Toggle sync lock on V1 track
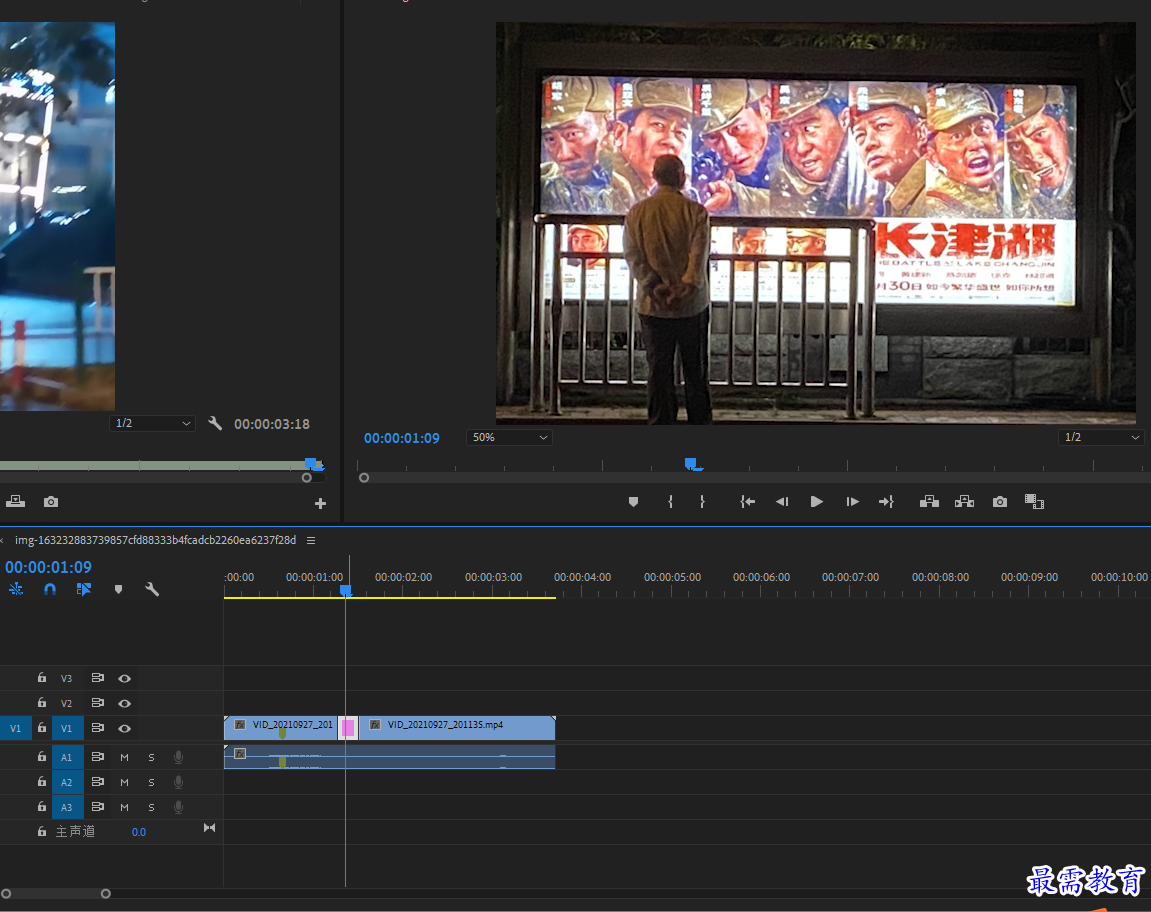Viewport: 1151px width, 912px height. pos(98,728)
